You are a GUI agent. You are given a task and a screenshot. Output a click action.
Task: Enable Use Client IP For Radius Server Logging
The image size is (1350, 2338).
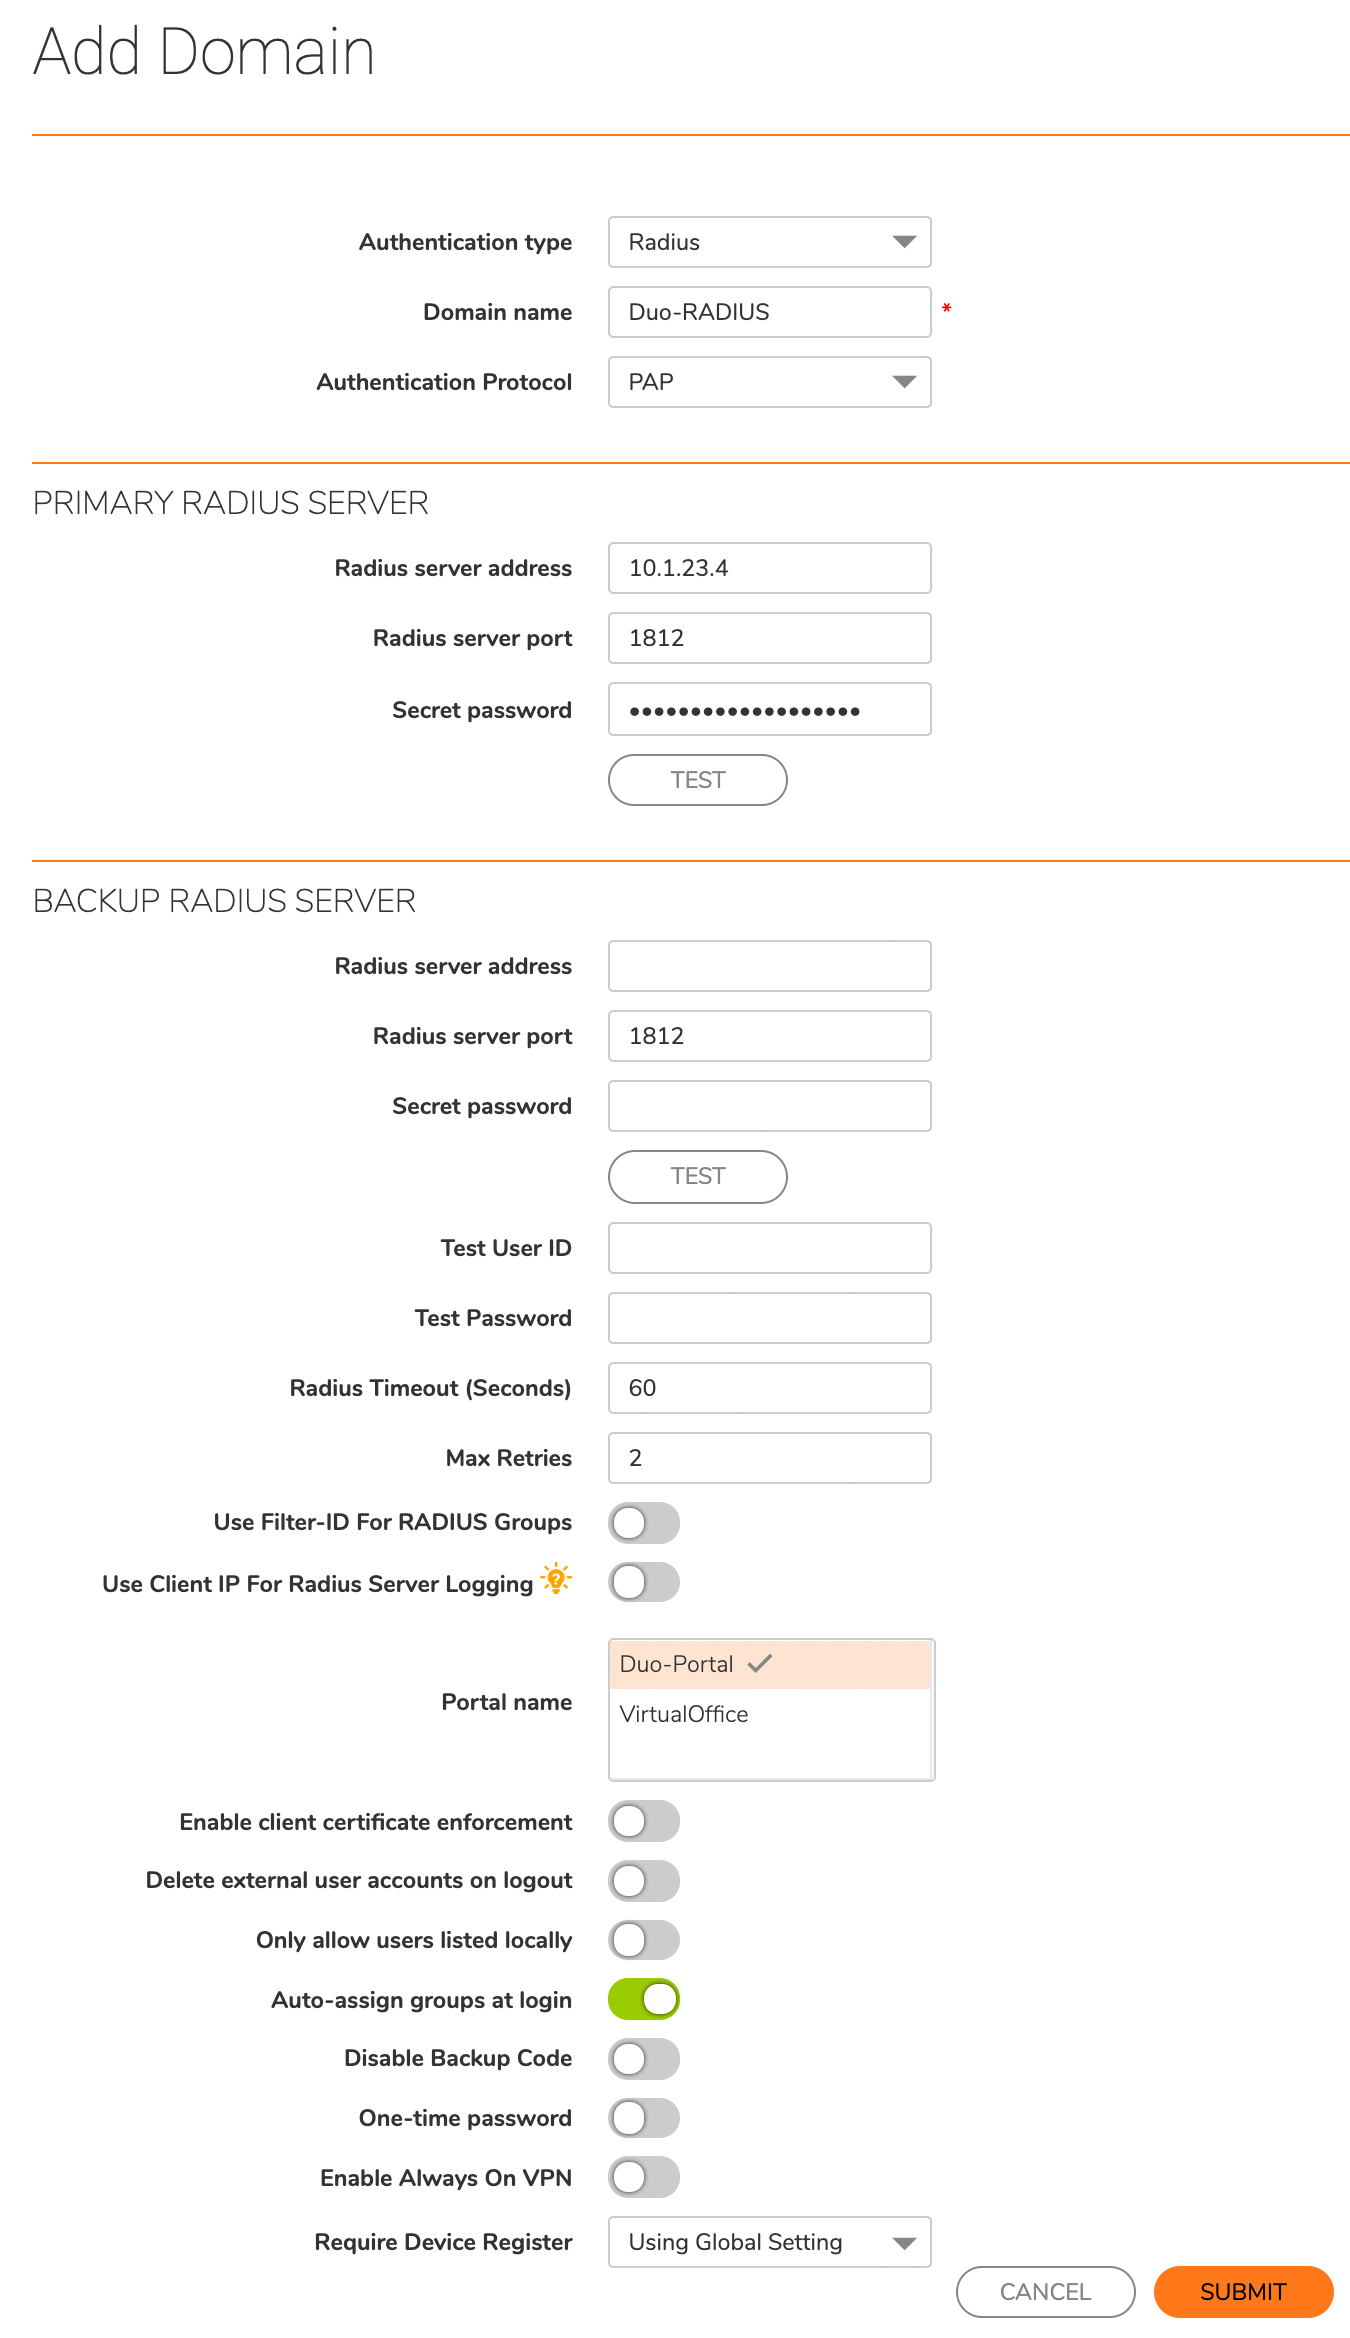point(643,1582)
